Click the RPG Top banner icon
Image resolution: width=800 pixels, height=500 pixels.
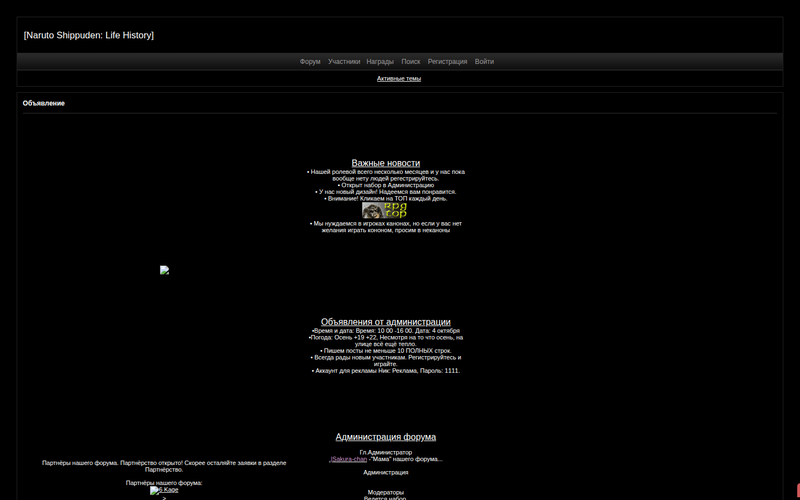tap(385, 211)
